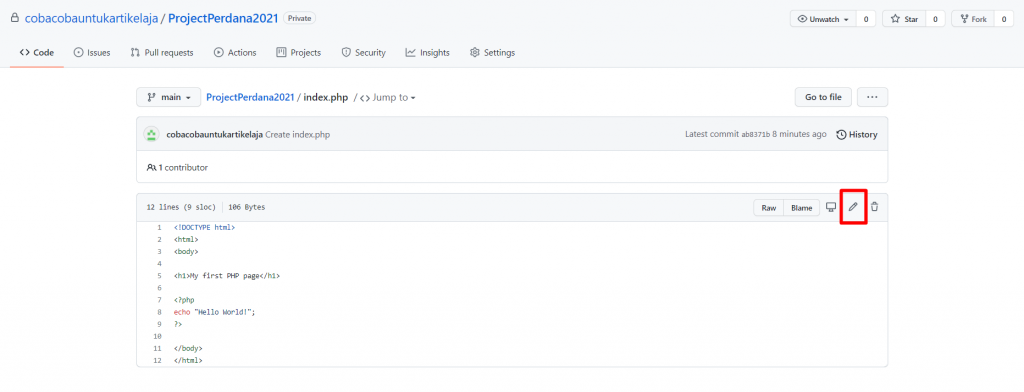The height and width of the screenshot is (392, 1024).
Task: Open the Actions tab
Action: 235,53
